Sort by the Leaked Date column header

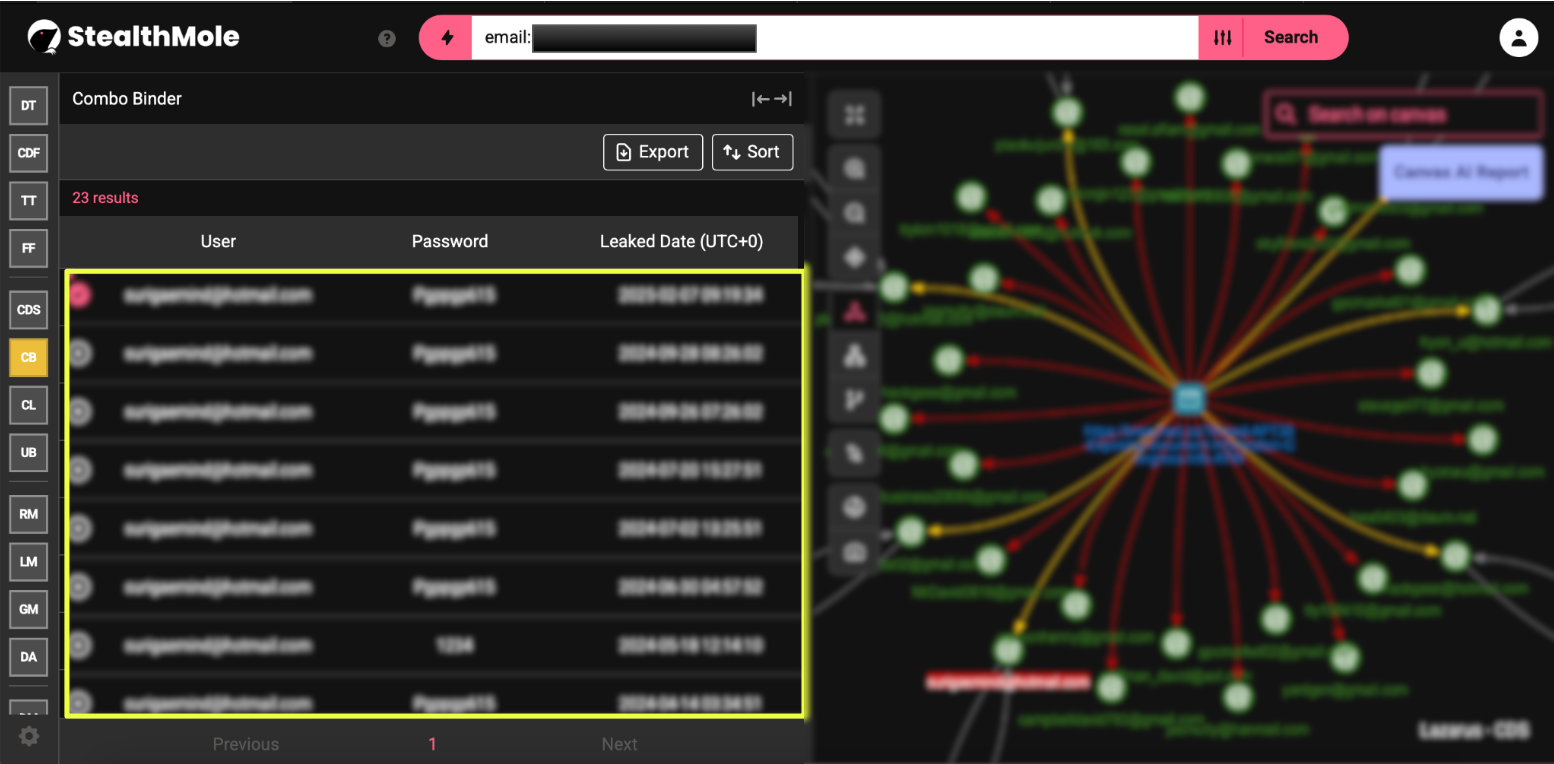click(681, 241)
